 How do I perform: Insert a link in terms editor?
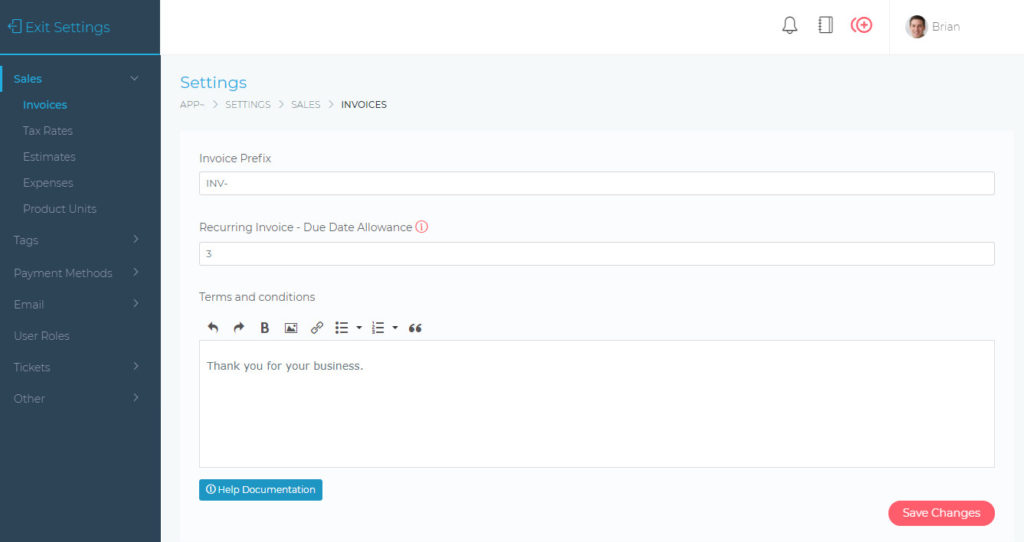tap(317, 328)
